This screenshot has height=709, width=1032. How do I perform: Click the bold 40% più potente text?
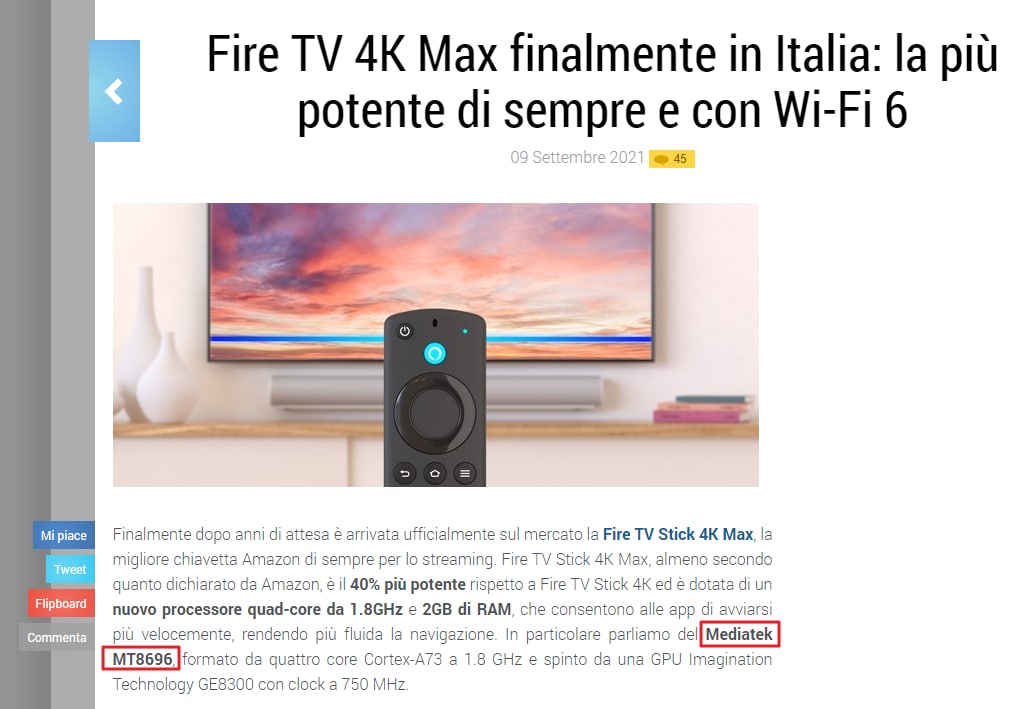coord(407,584)
